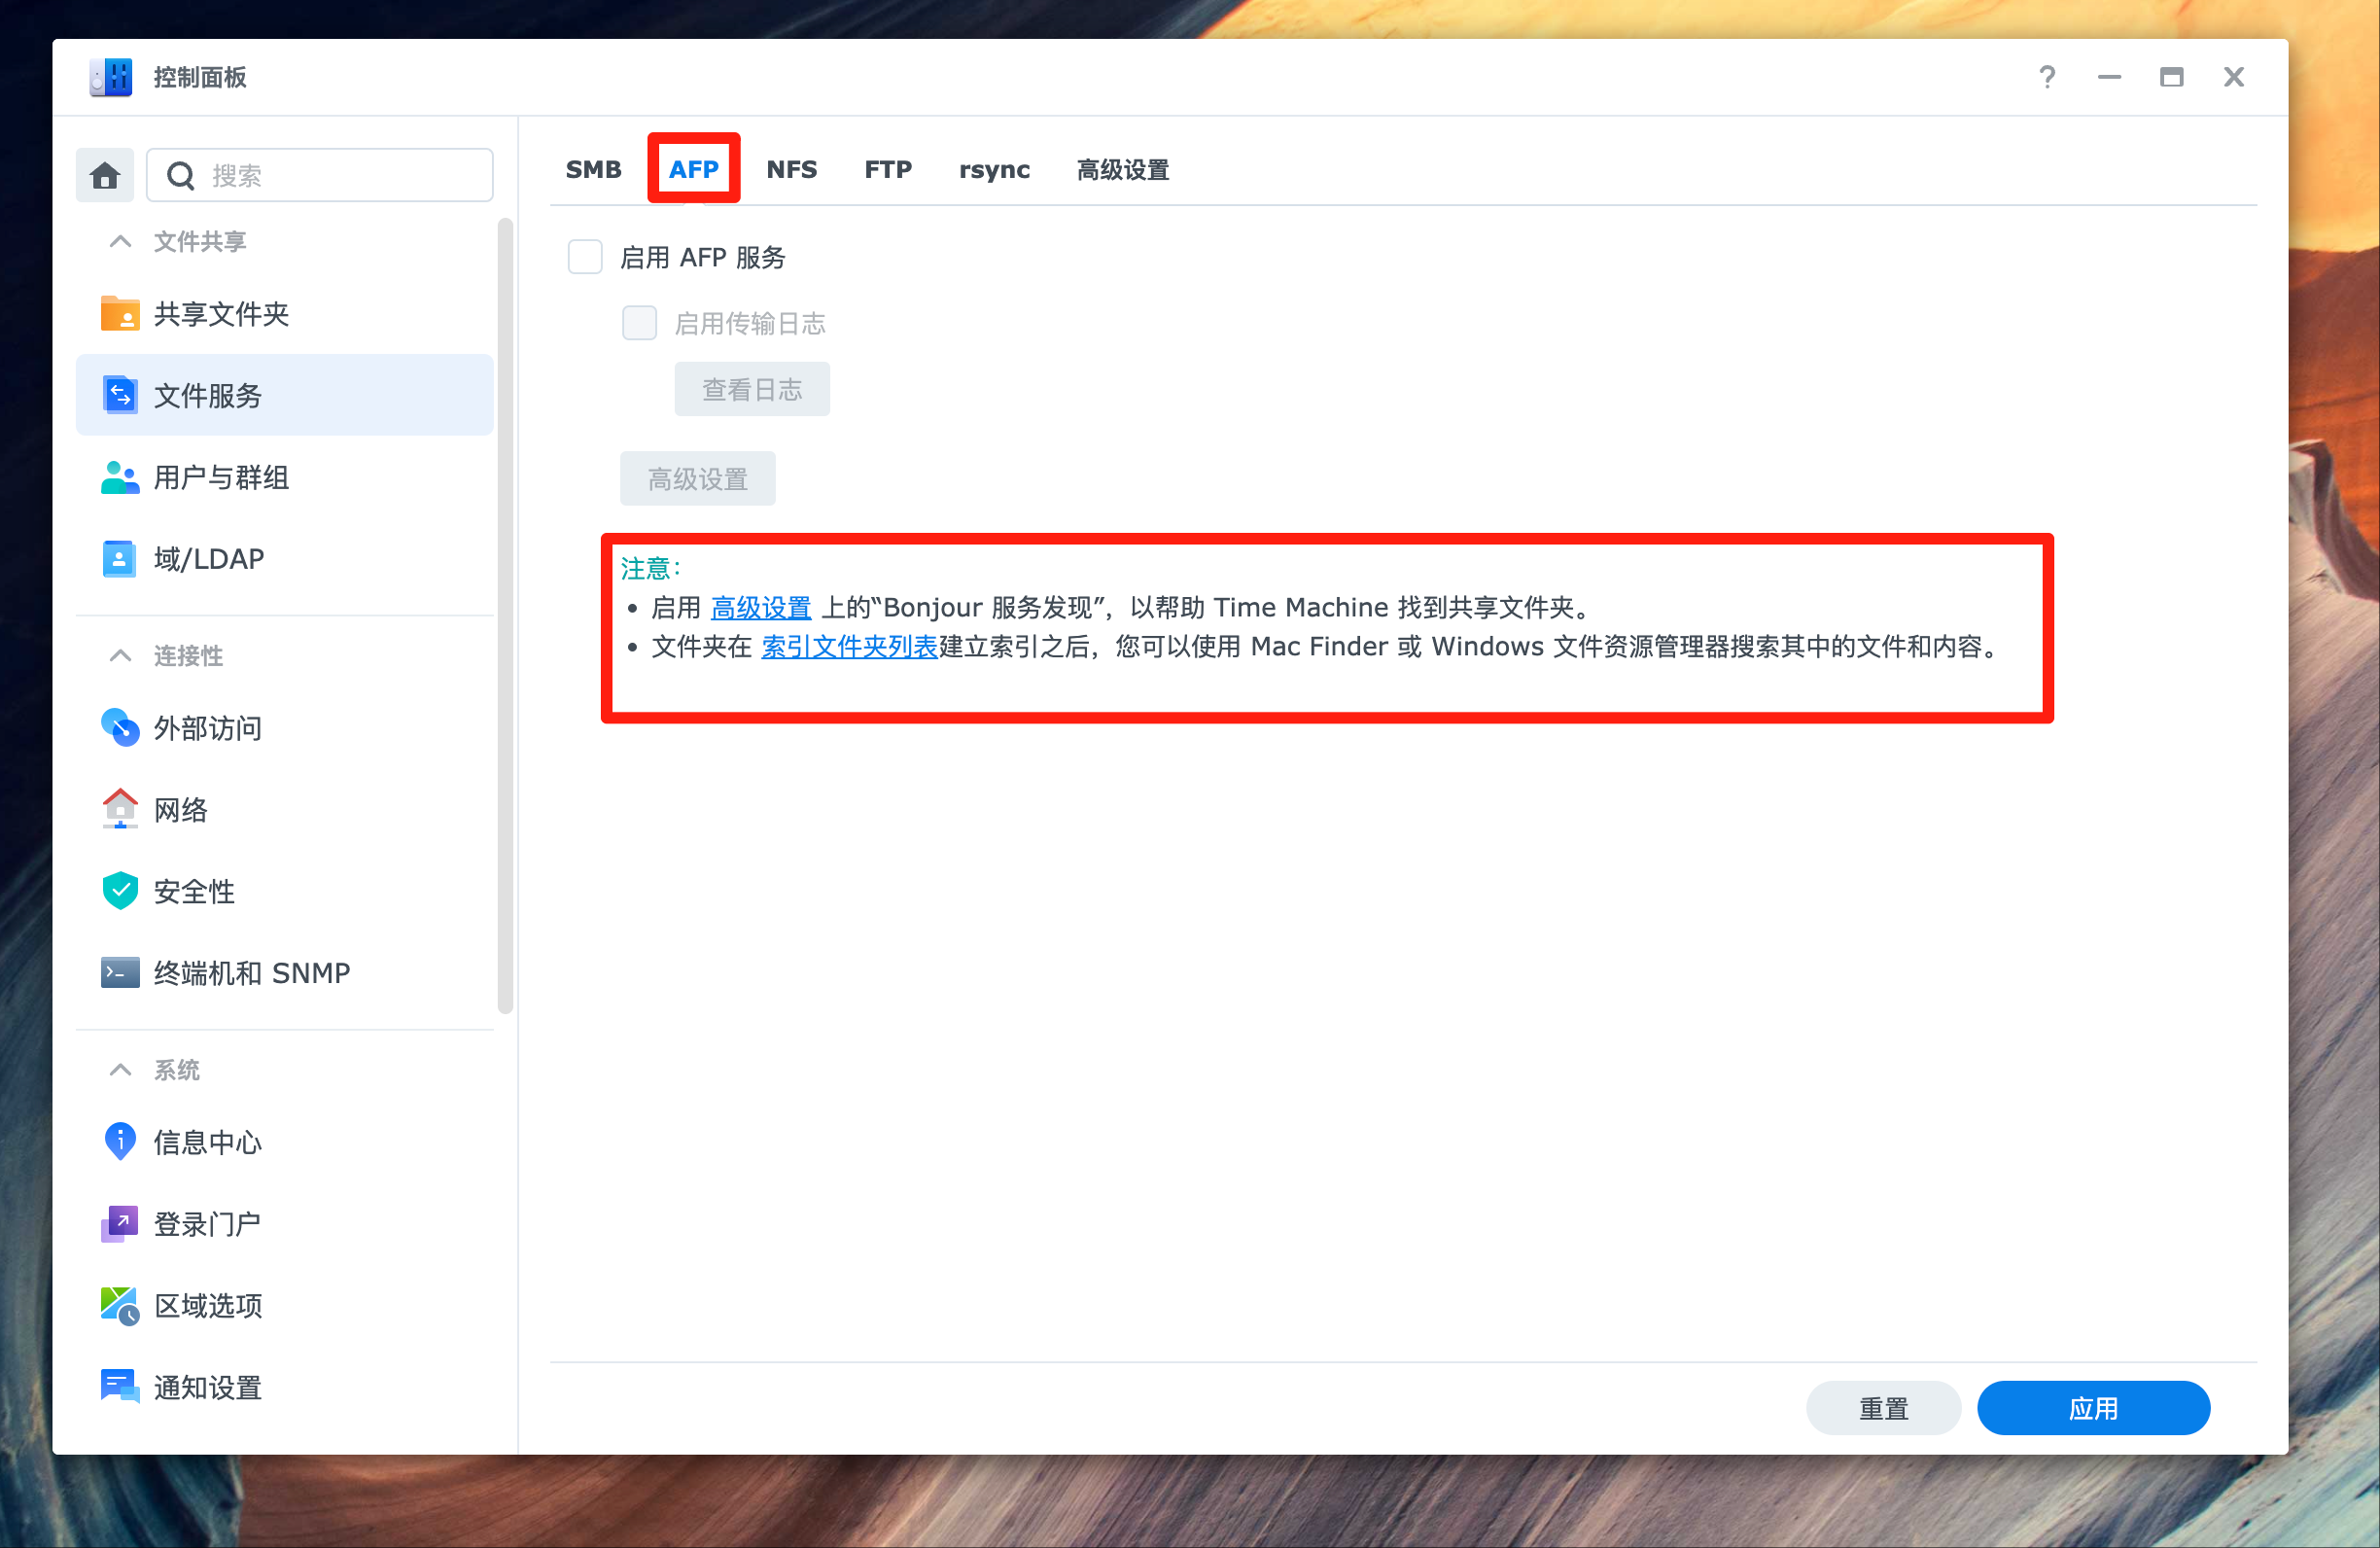The width and height of the screenshot is (2380, 1548).
Task: Open 用户与群组 users icon
Action: [x=120, y=477]
